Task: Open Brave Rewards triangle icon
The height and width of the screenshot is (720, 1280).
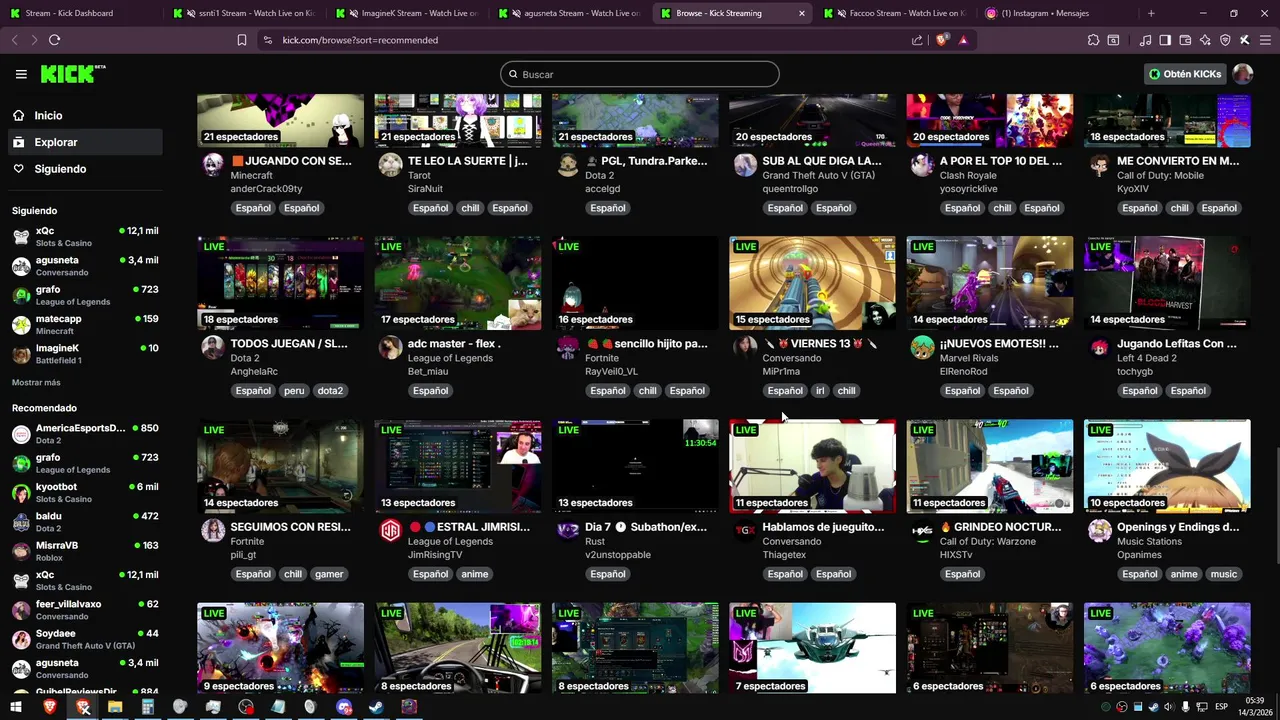Action: click(x=963, y=40)
